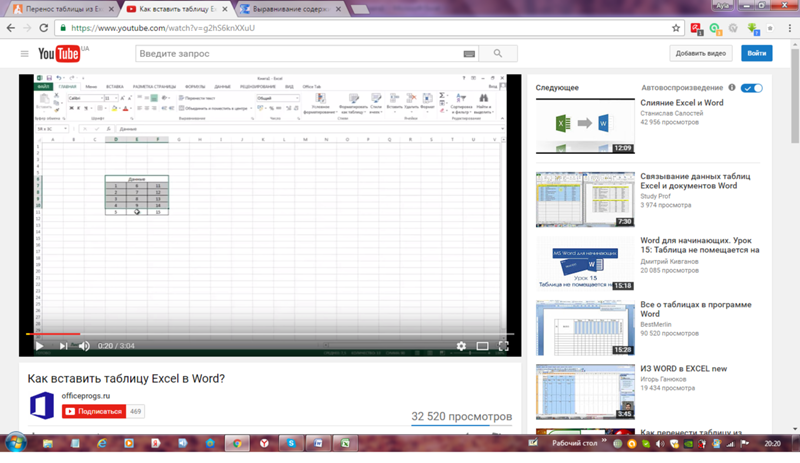Open thumbnail of Связывание данных таблиц video
This screenshot has height=463, width=800.
[585, 199]
